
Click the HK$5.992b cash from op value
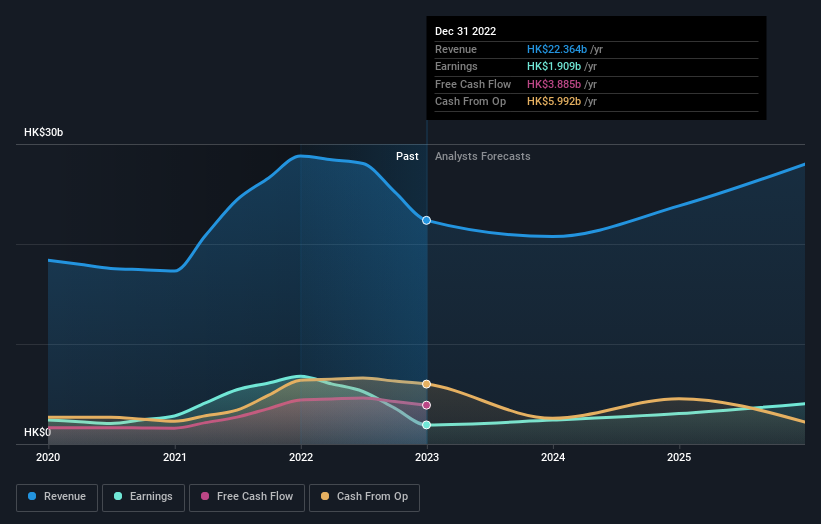553,102
